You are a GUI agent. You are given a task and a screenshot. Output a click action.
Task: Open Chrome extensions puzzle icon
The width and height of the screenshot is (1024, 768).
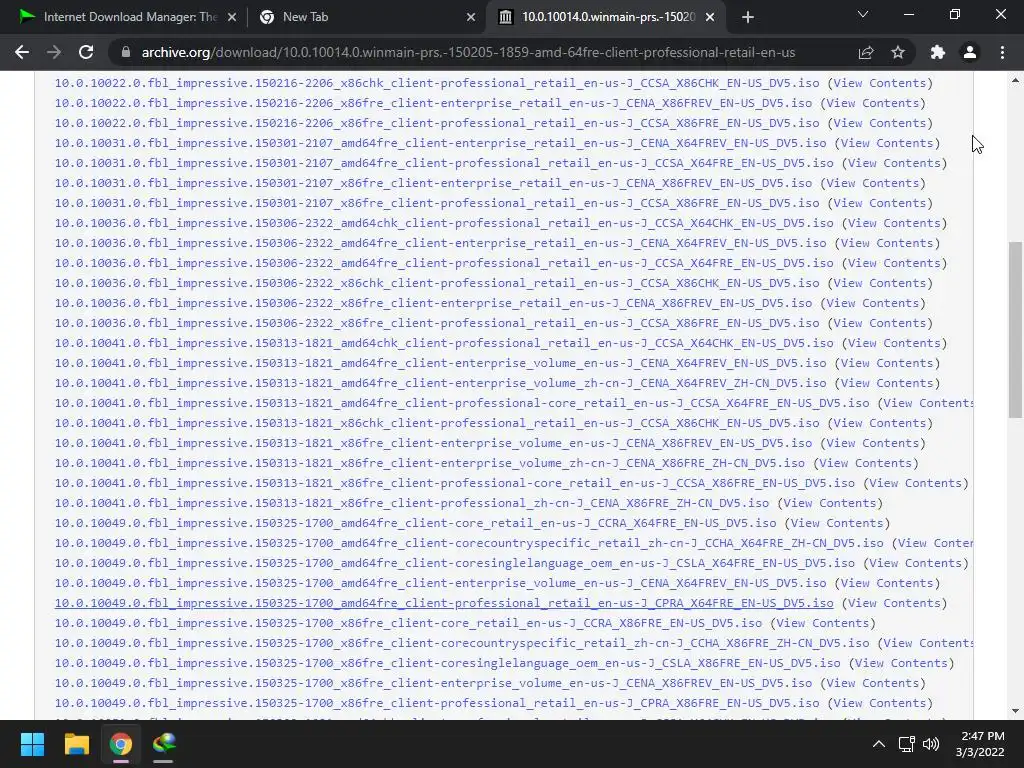tap(938, 52)
